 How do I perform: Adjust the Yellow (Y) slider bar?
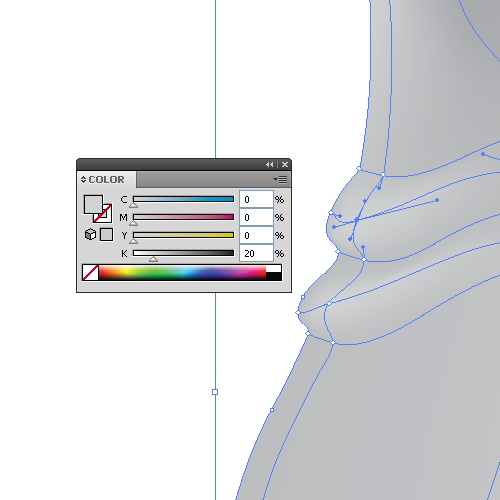pos(183,235)
